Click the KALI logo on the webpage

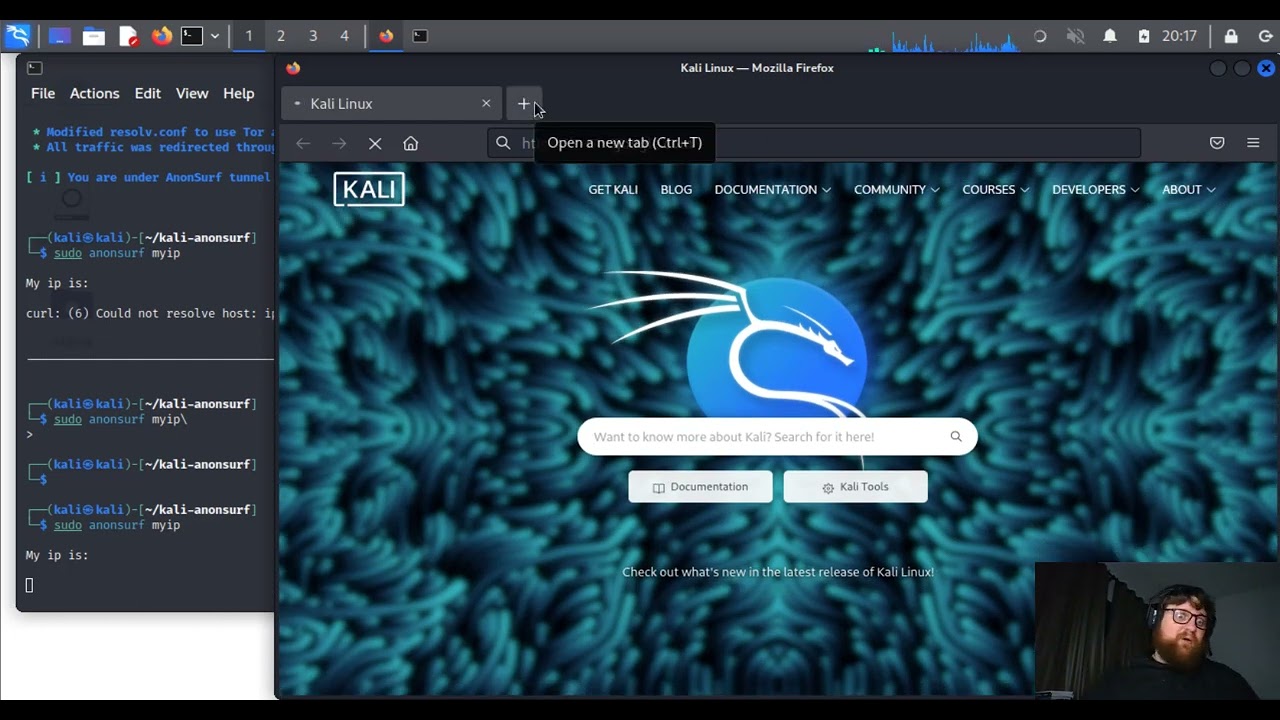click(x=369, y=189)
